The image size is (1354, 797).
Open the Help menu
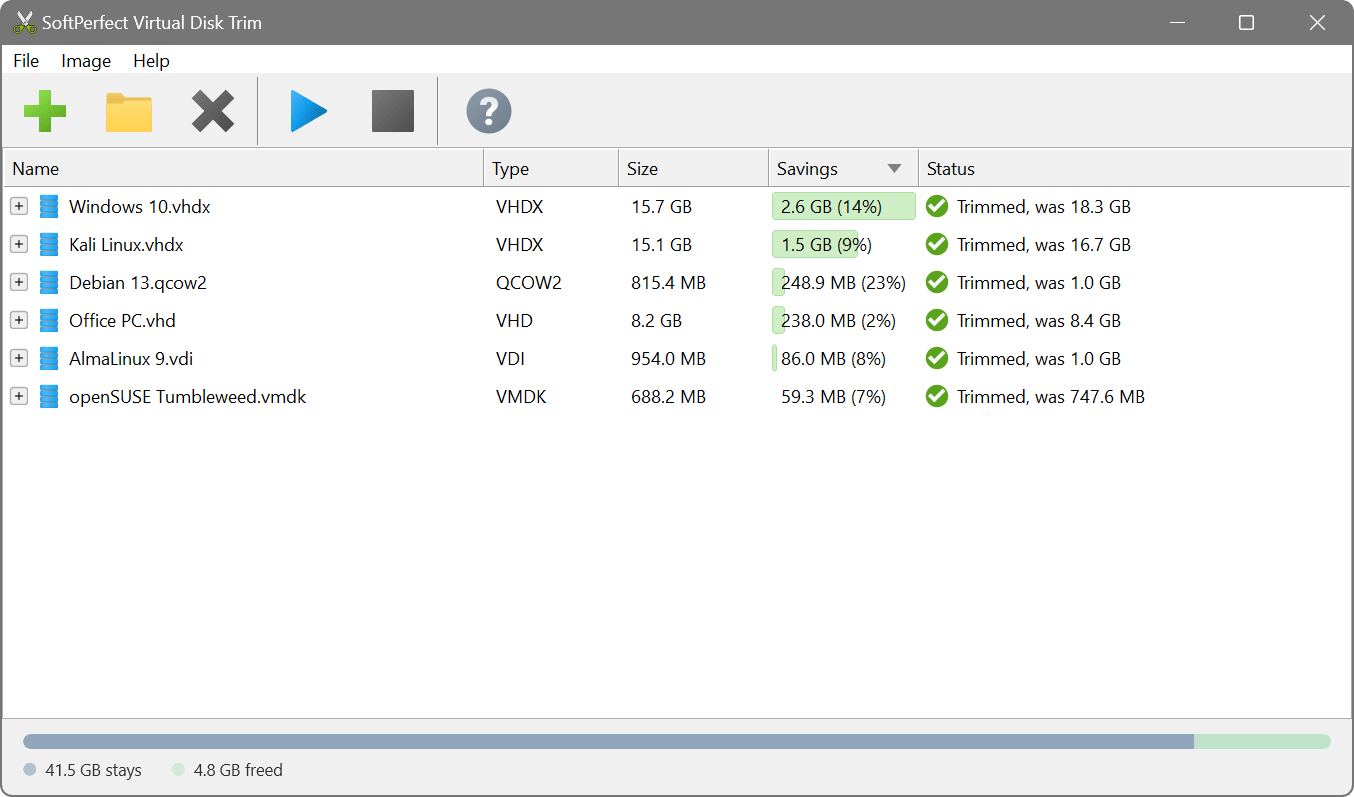tap(151, 61)
